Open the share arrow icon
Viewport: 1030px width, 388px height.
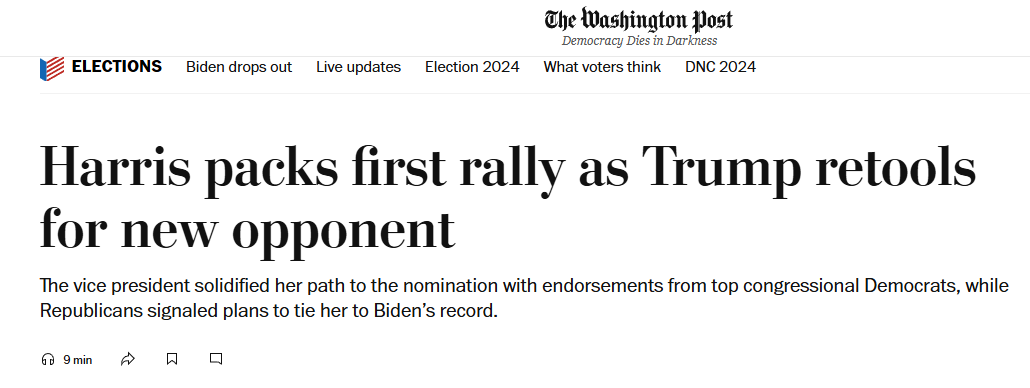coord(128,359)
